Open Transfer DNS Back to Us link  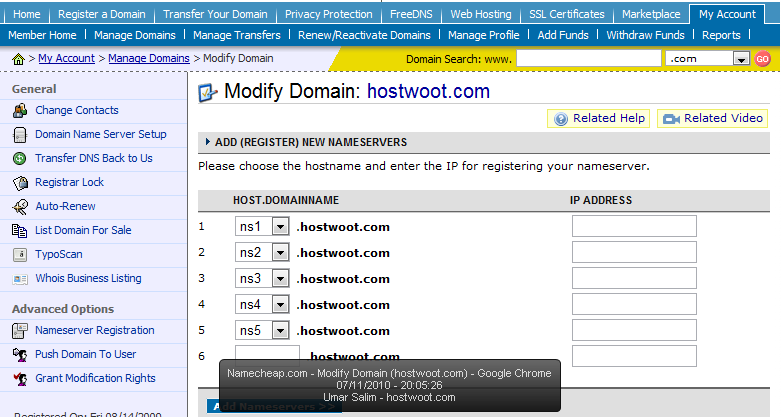(94, 158)
